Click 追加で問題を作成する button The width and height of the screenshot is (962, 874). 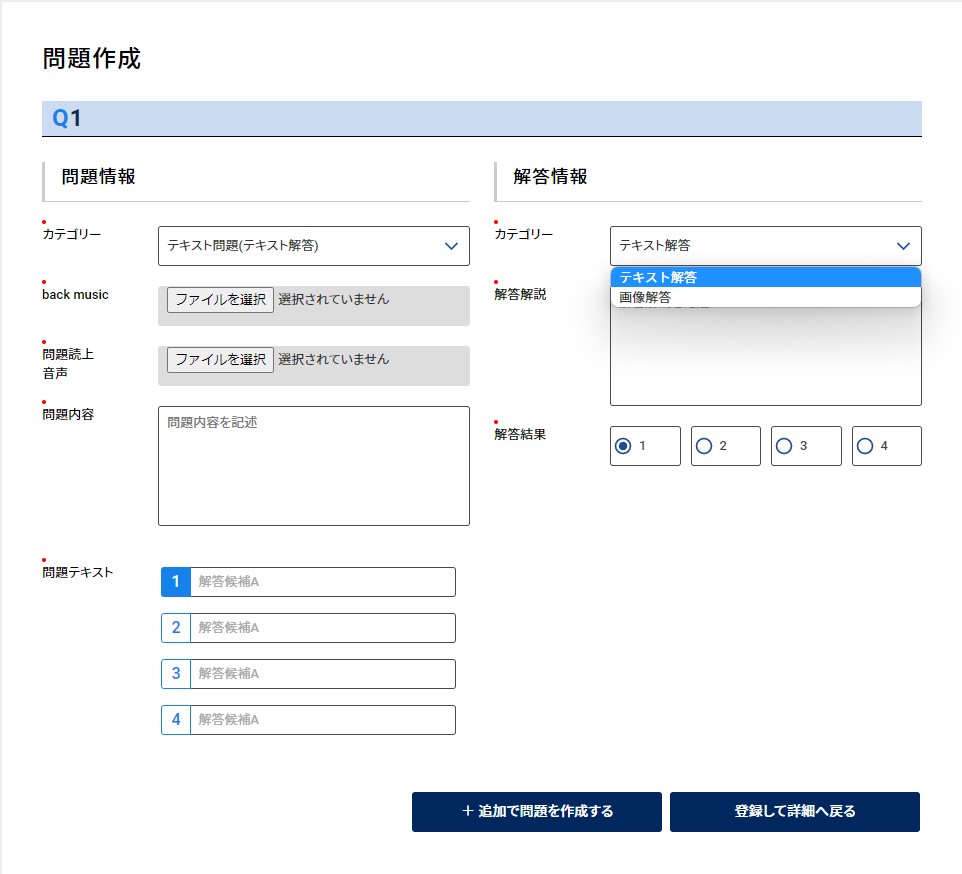[x=537, y=812]
